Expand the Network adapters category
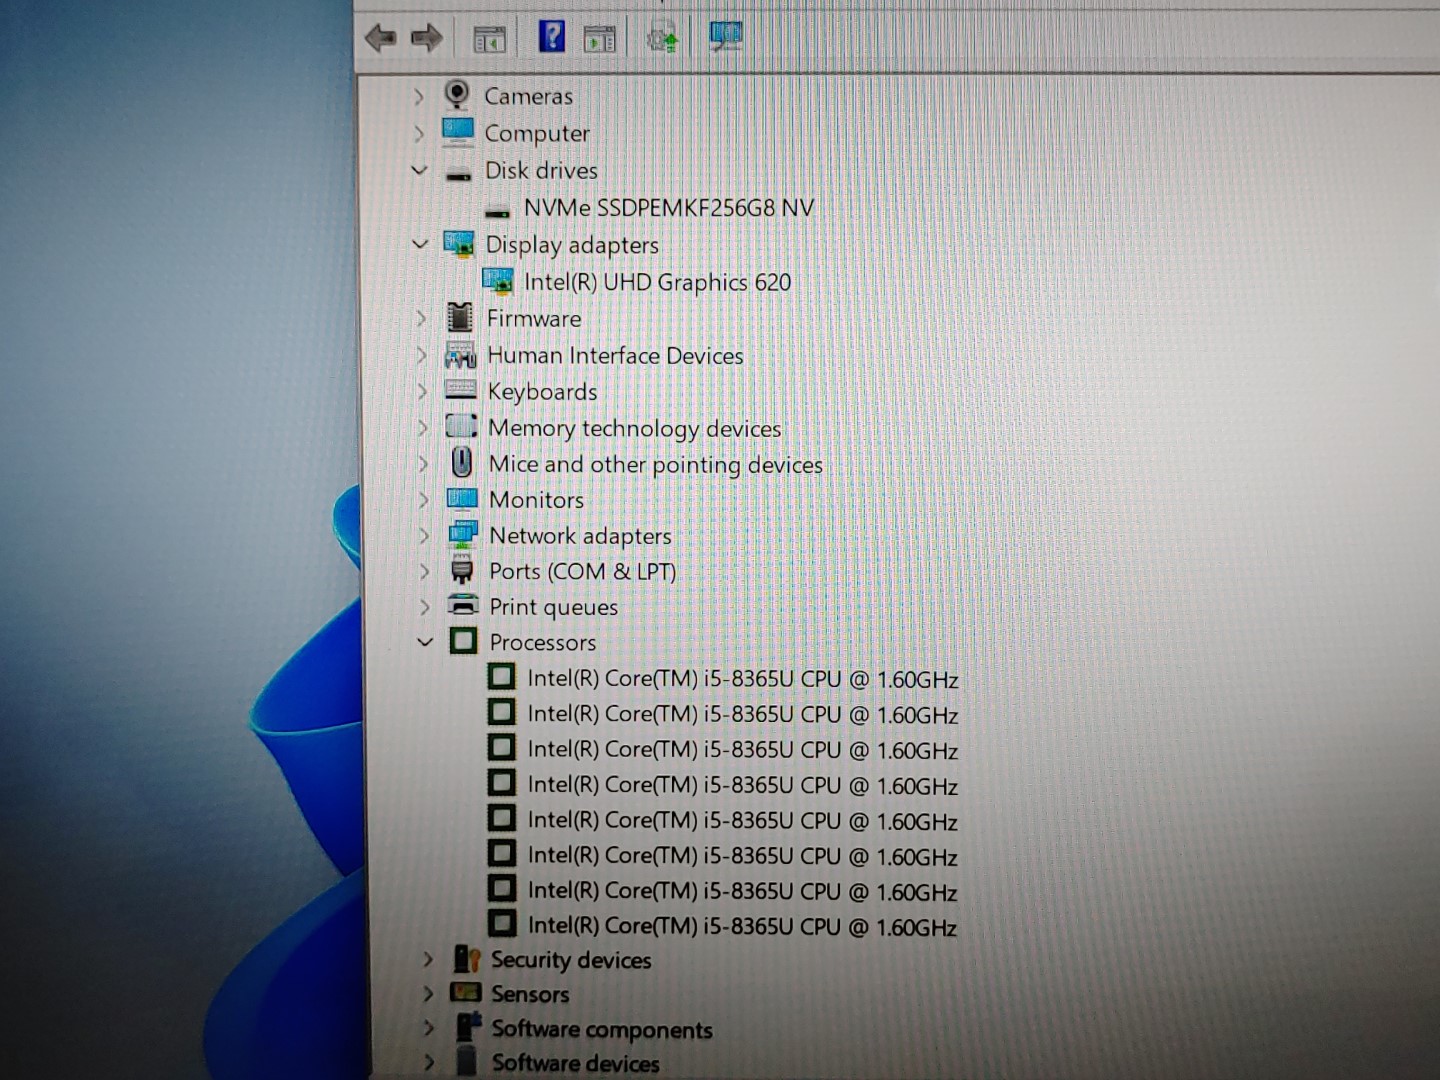Screen dimensions: 1440x1080 424,535
